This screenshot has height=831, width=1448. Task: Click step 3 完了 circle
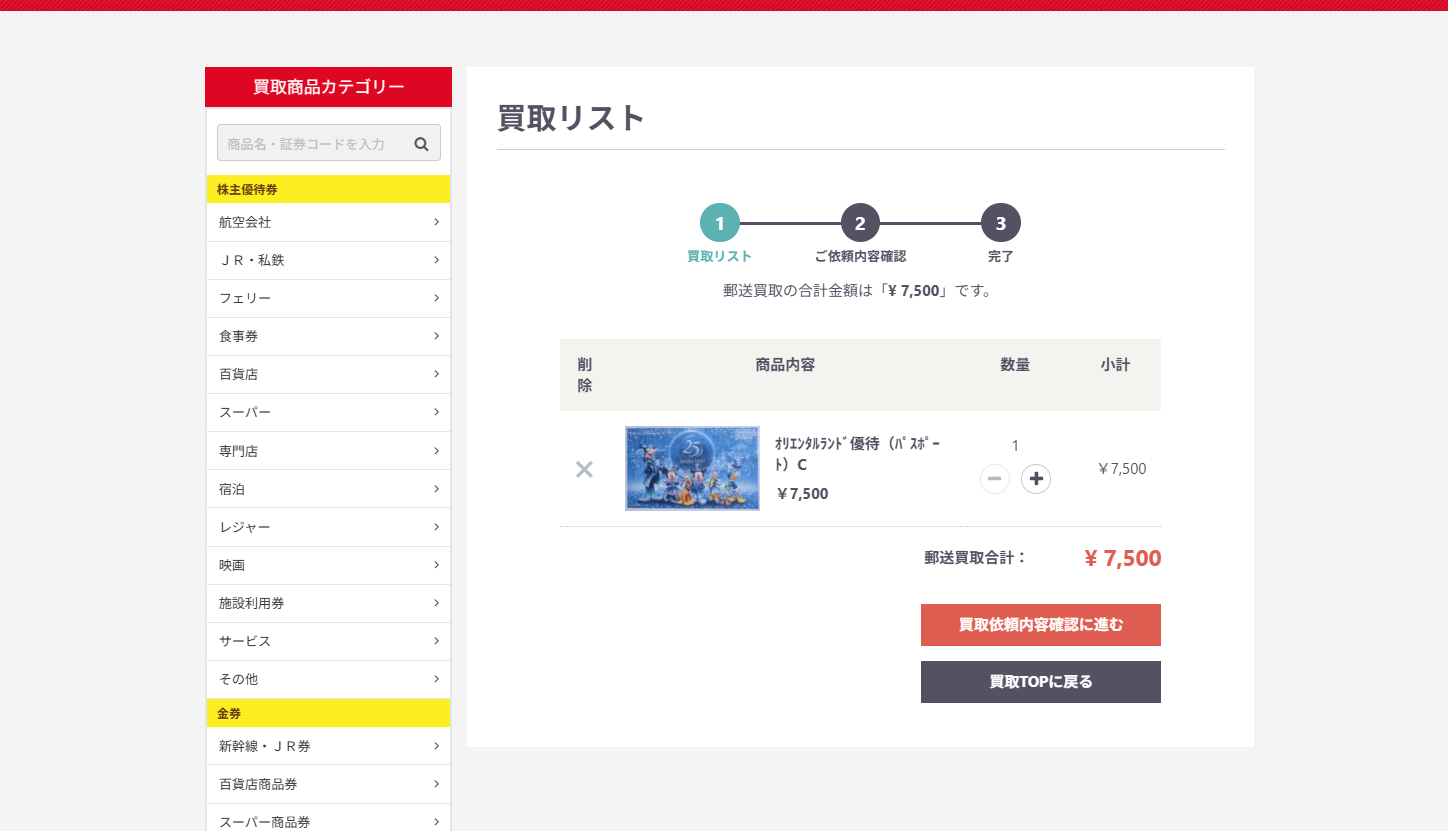(1001, 223)
